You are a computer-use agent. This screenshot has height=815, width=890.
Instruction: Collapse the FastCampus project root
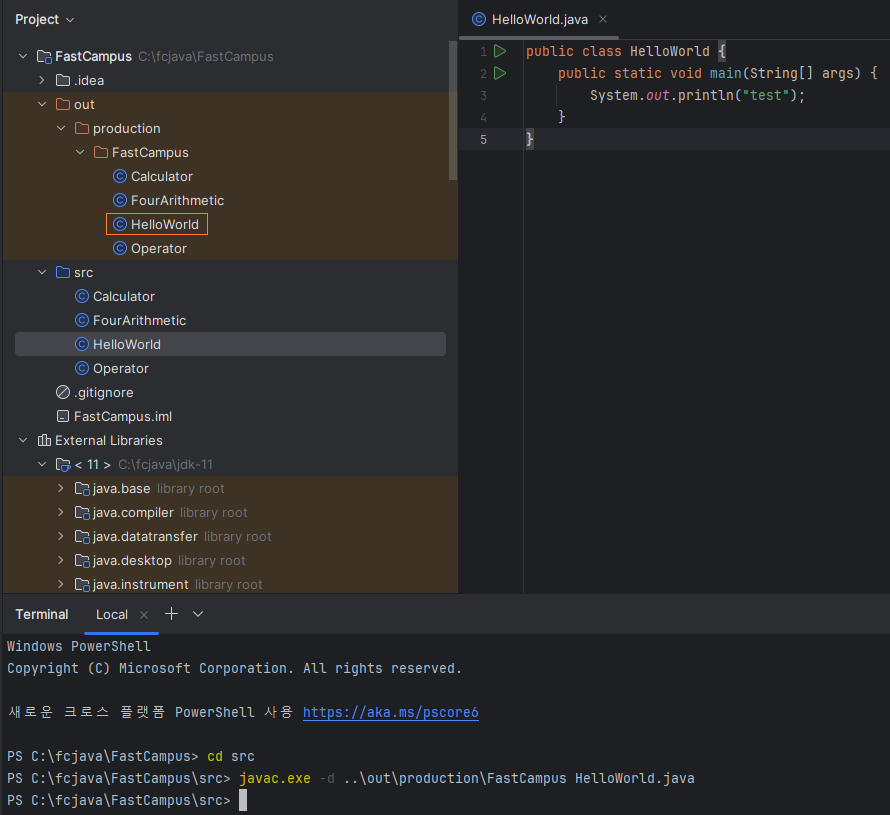point(23,56)
